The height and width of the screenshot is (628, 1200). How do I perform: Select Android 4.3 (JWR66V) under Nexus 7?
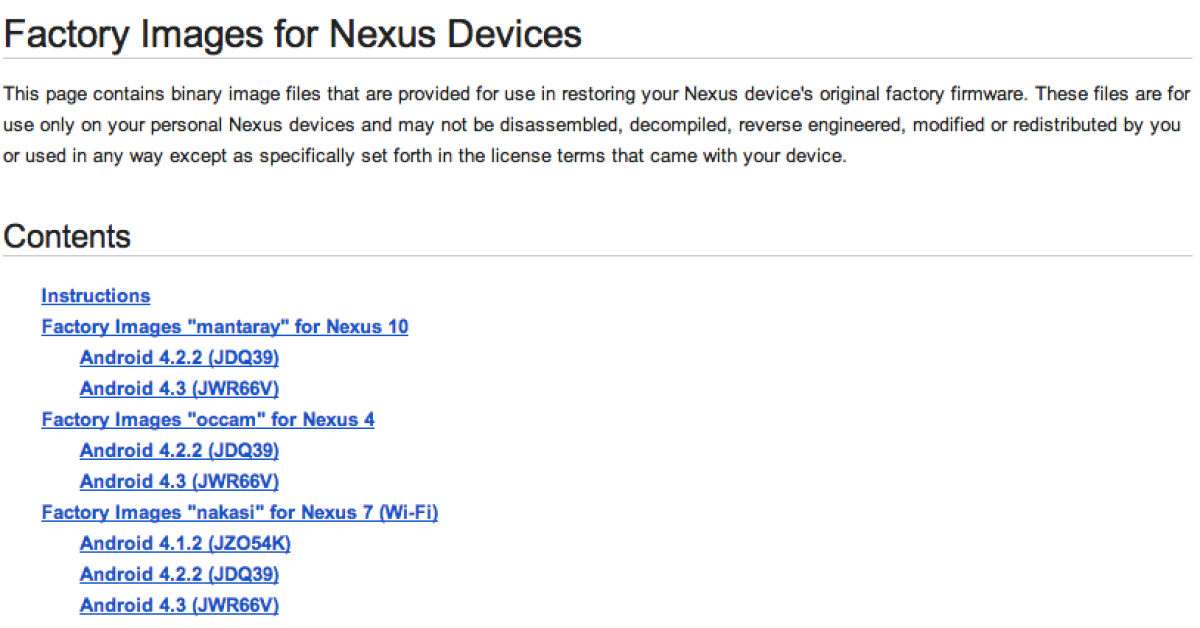click(179, 606)
